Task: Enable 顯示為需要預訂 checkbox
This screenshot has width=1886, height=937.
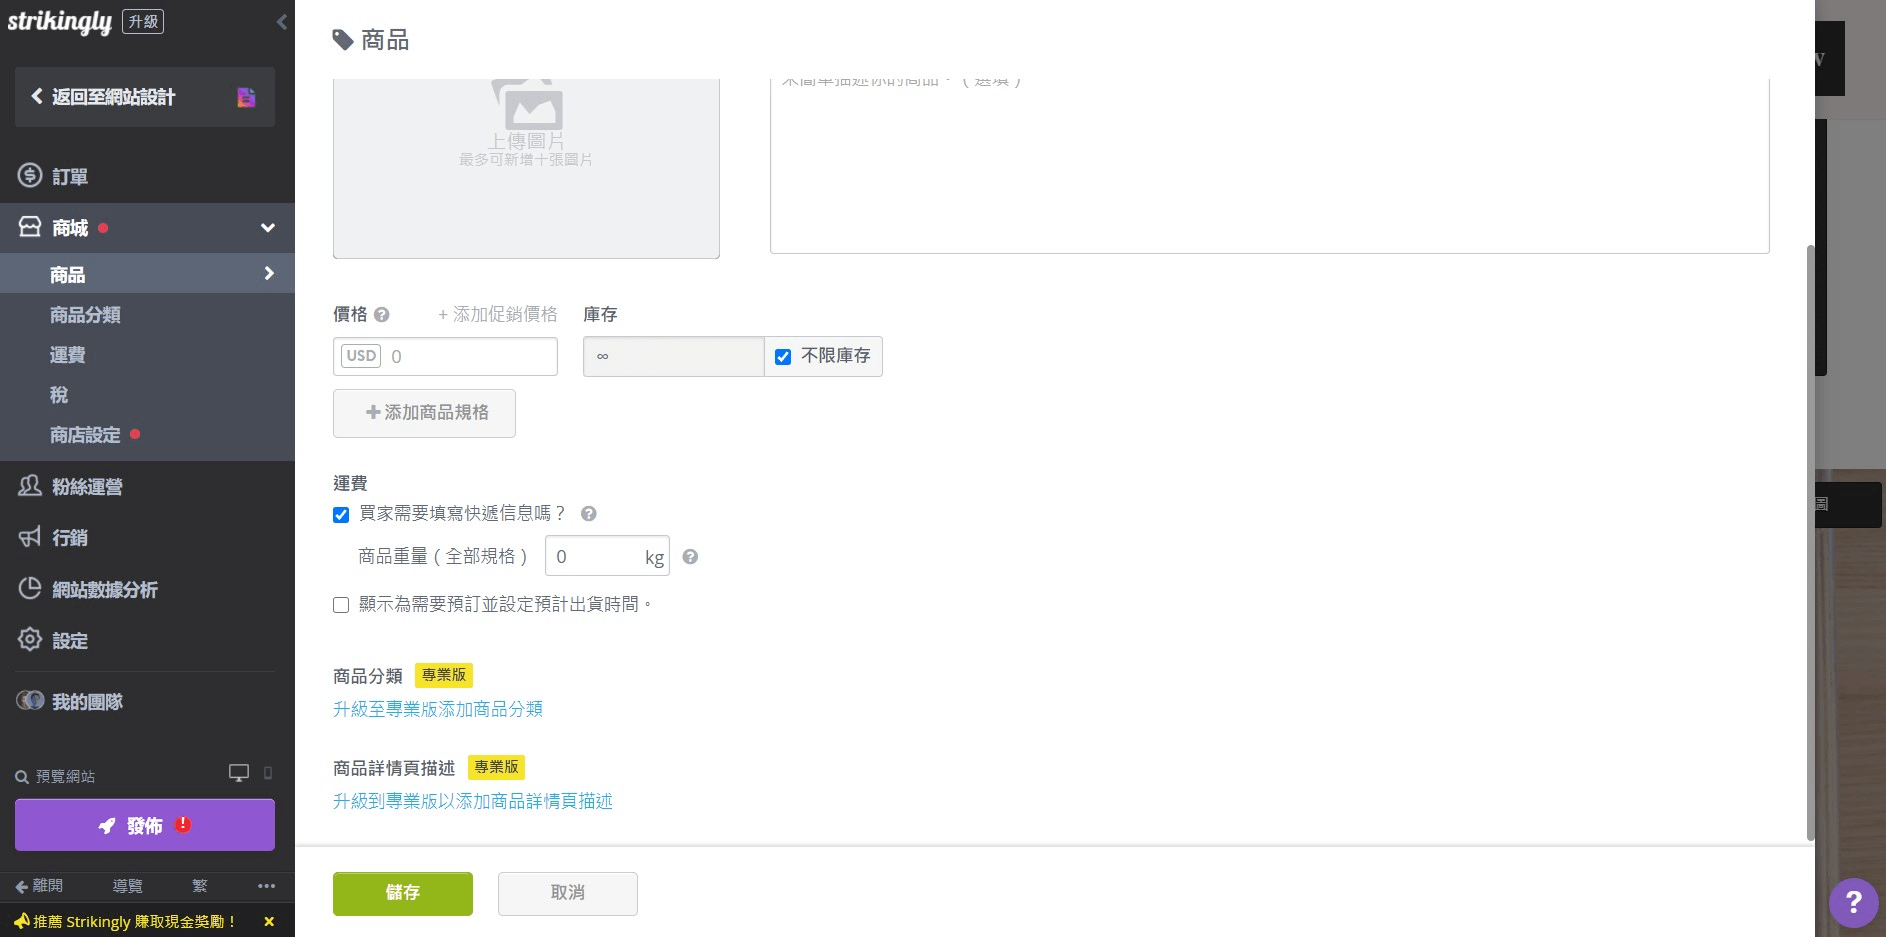Action: pyautogui.click(x=341, y=604)
